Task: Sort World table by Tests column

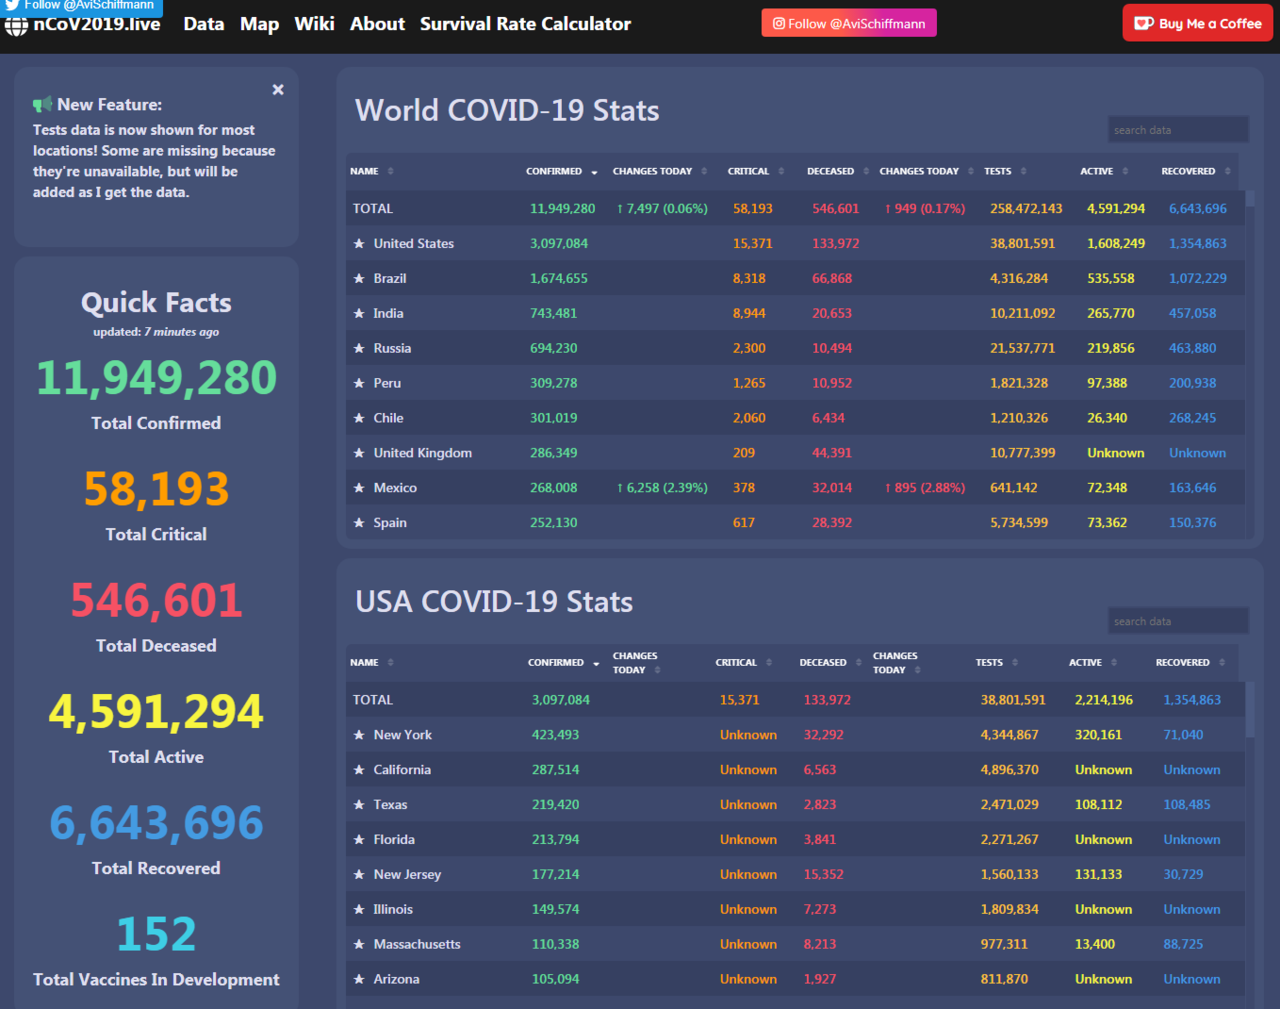Action: pyautogui.click(x=1005, y=171)
